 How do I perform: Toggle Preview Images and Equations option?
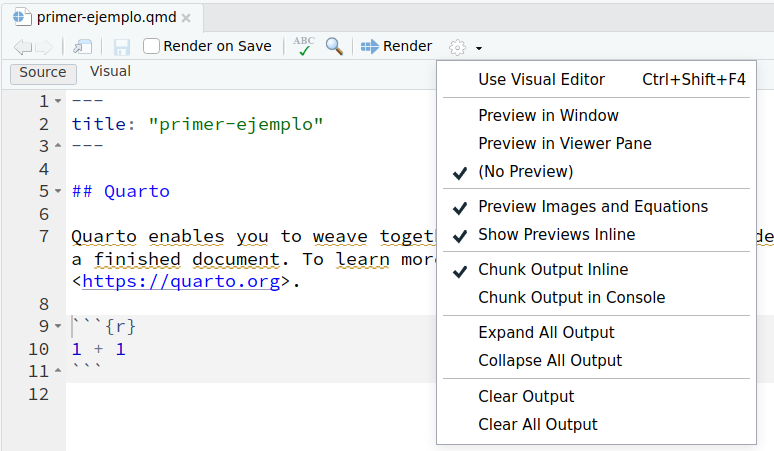pos(593,207)
